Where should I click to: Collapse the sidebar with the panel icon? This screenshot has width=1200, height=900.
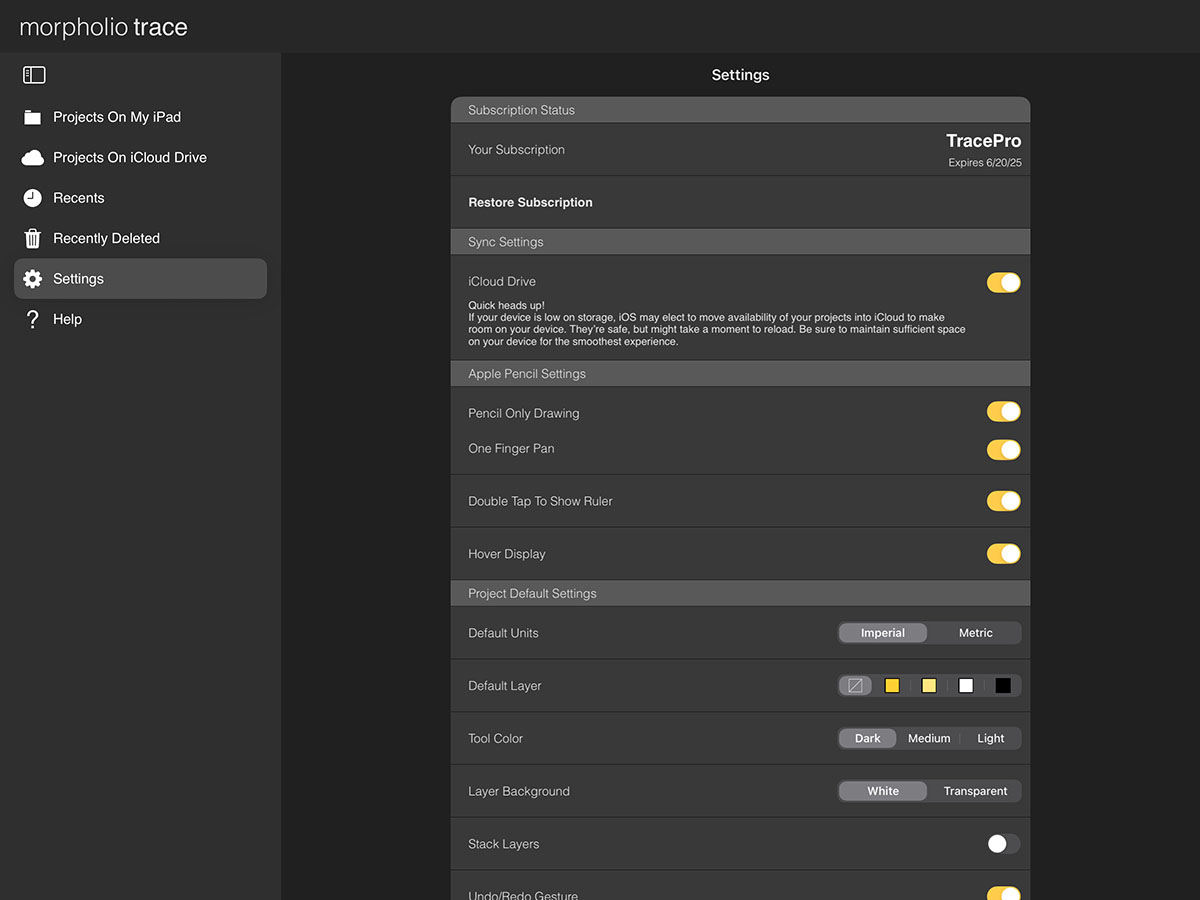click(34, 75)
